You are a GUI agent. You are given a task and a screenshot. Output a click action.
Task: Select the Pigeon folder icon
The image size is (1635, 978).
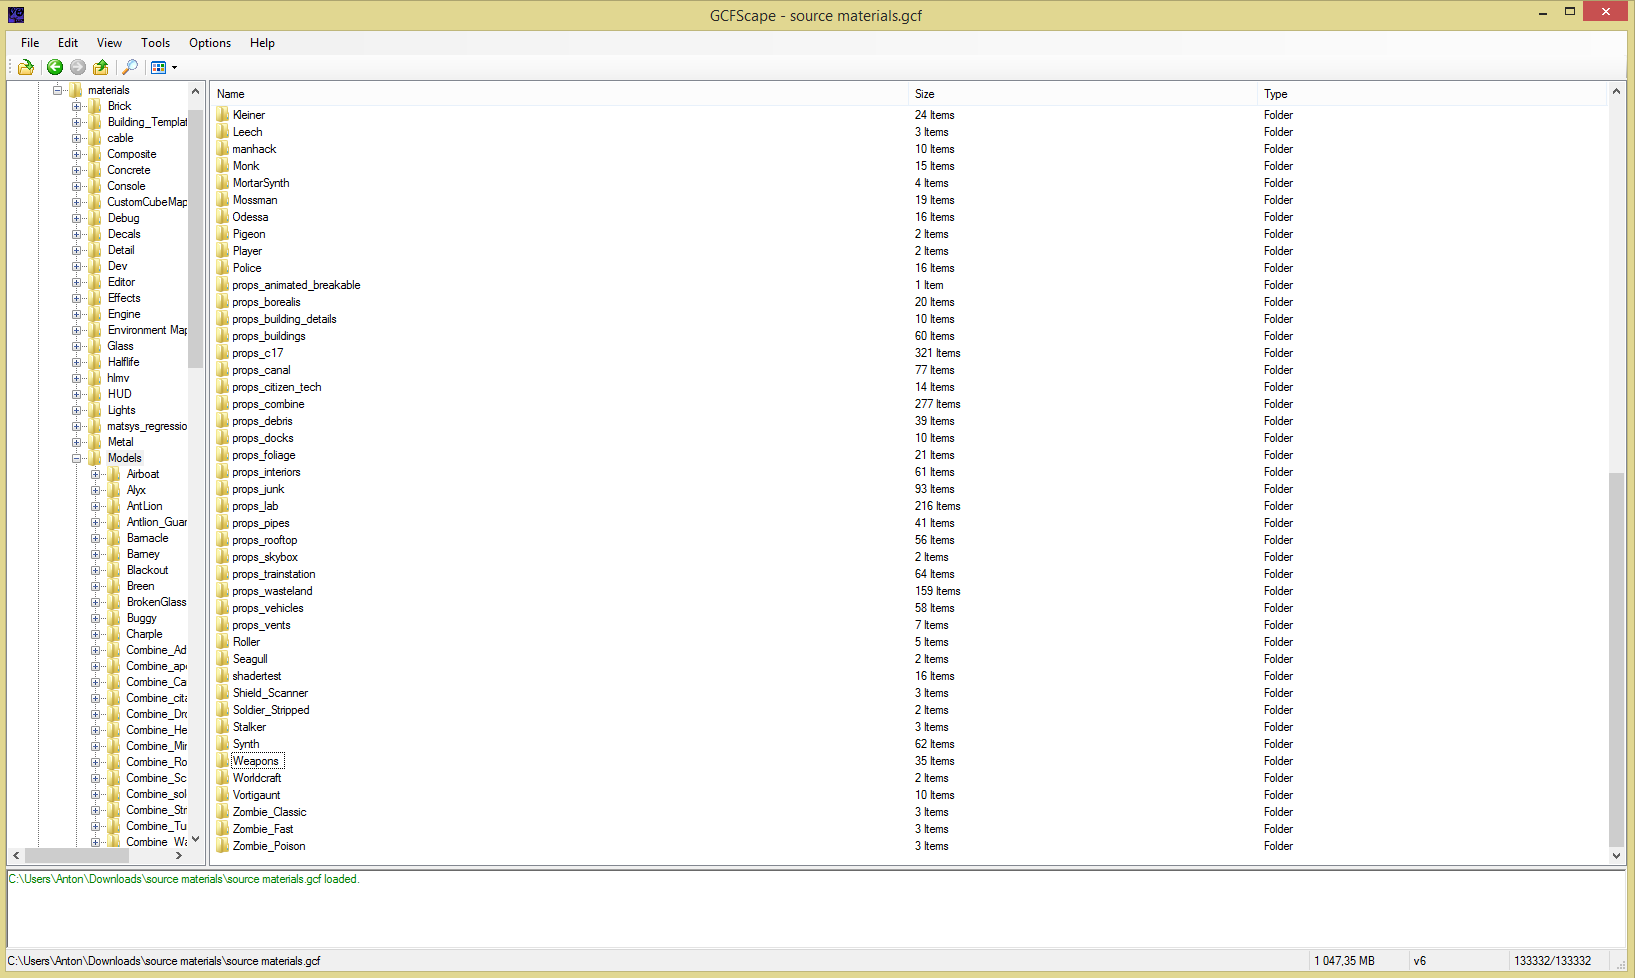point(223,234)
